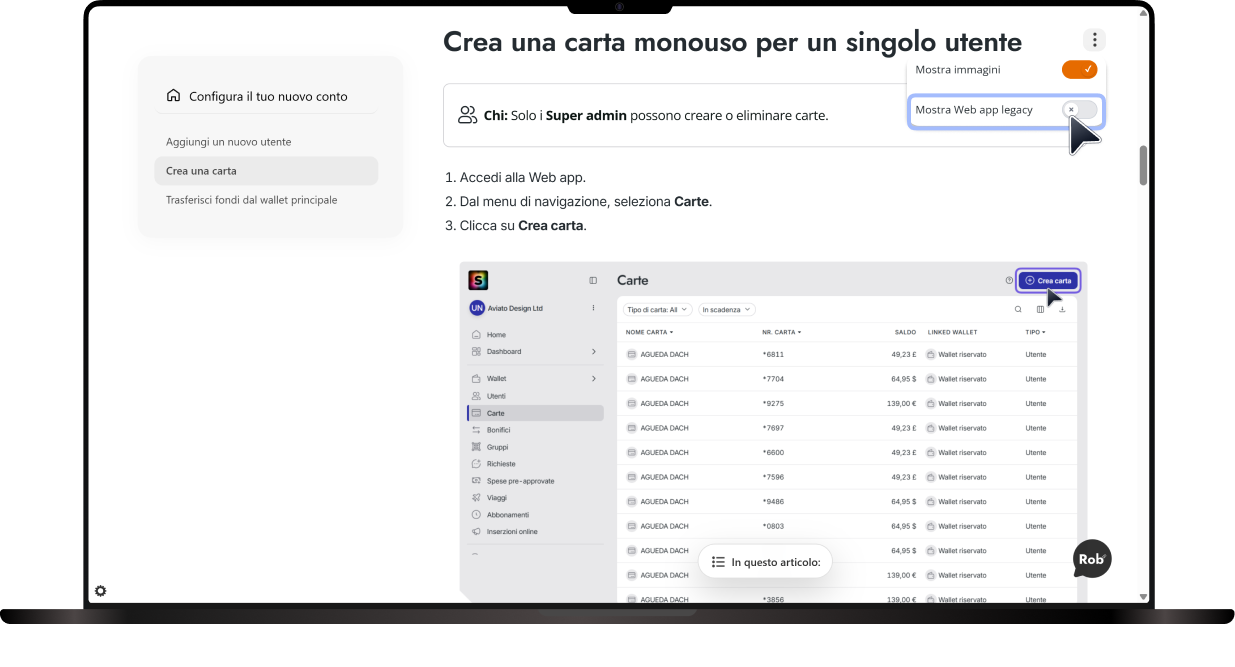Open the In scadenza filter dropdown

click(726, 310)
